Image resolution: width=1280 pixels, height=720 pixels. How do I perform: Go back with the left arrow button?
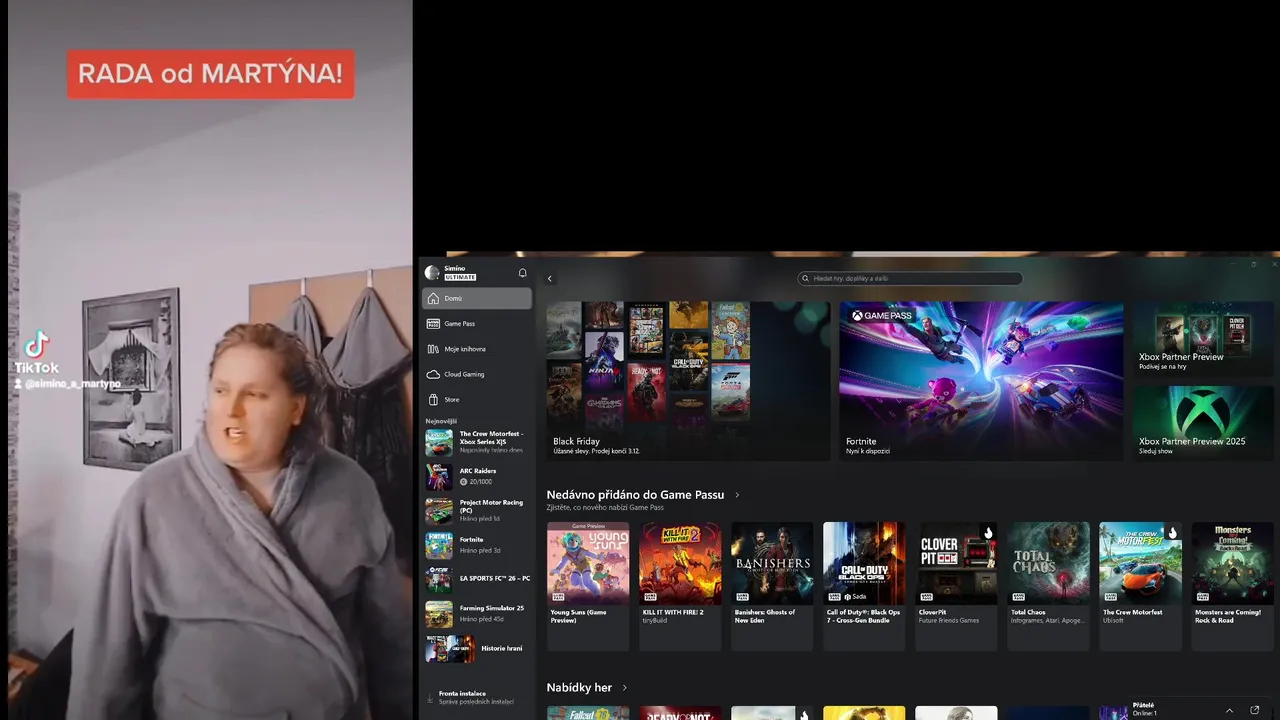[549, 279]
